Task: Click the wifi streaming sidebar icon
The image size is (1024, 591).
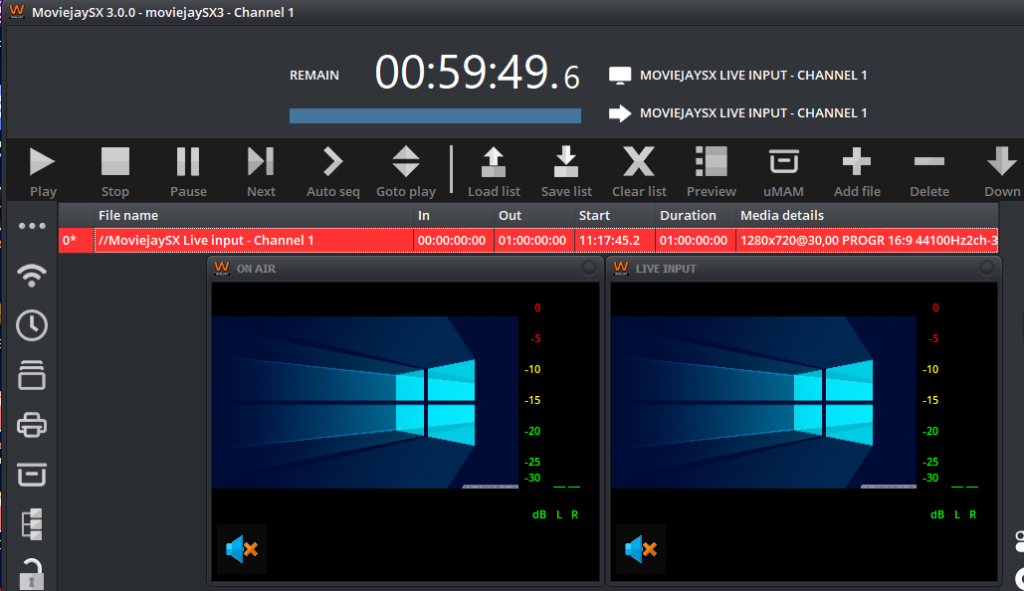Action: tap(32, 274)
